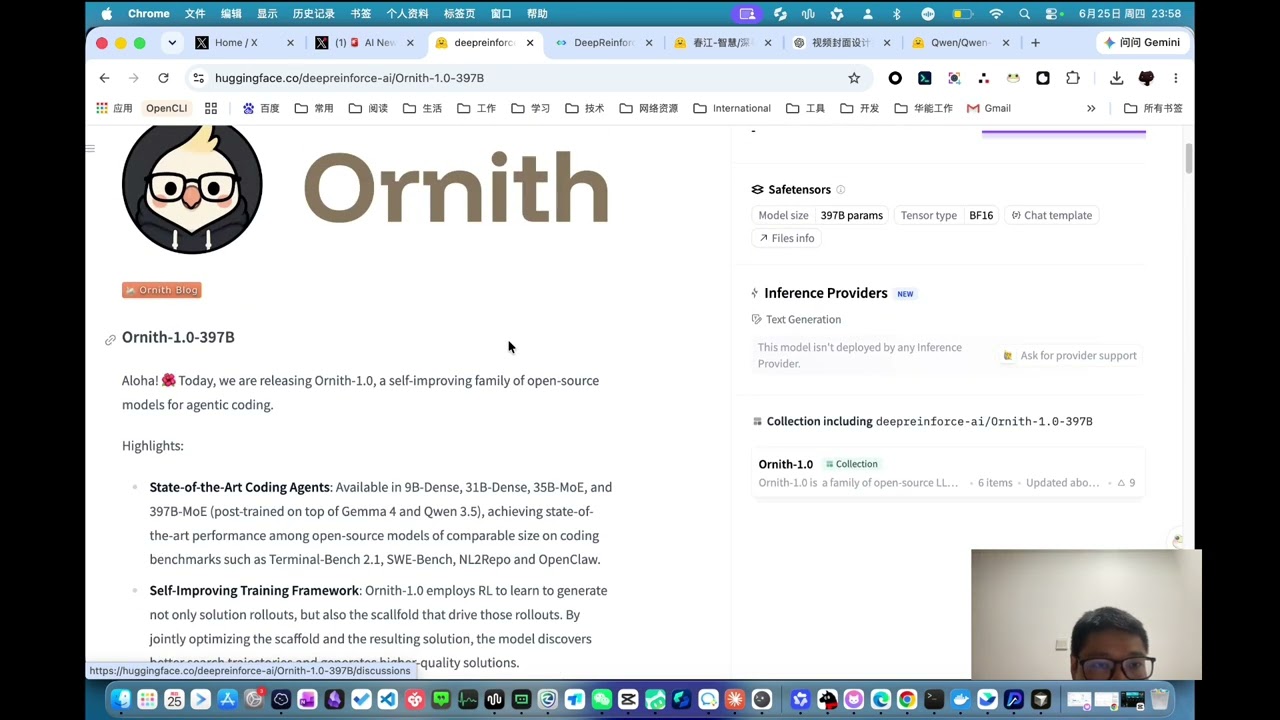Click the Chrome profile avatar icon
Viewport: 1280px width, 720px height.
[x=1147, y=78]
